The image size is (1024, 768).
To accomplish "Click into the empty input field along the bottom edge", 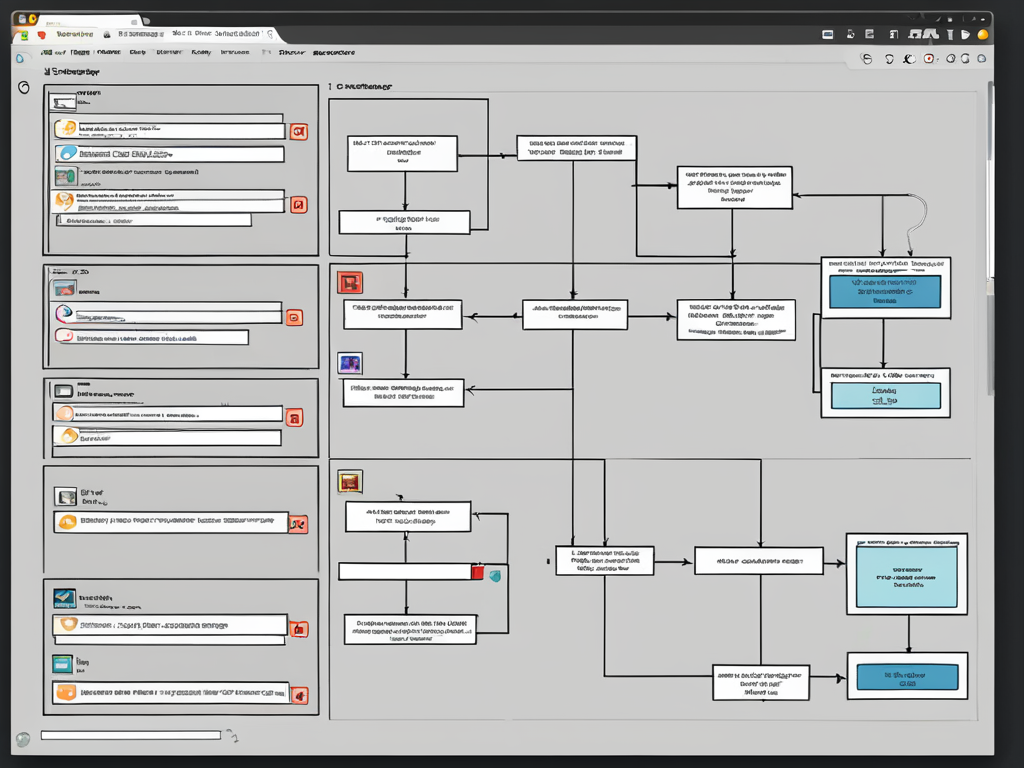I will 131,735.
